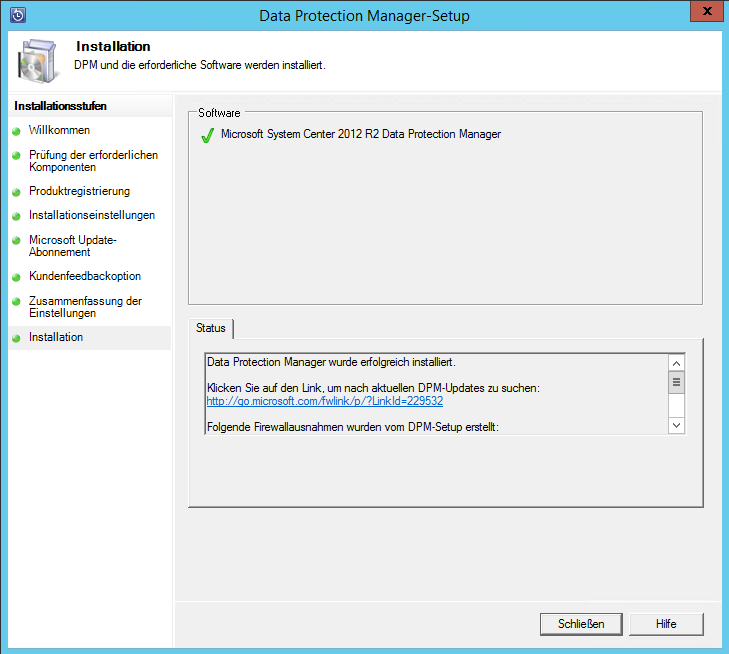The width and height of the screenshot is (729, 654).
Task: Click green bullet next to Willkommen
Action: [x=17, y=131]
